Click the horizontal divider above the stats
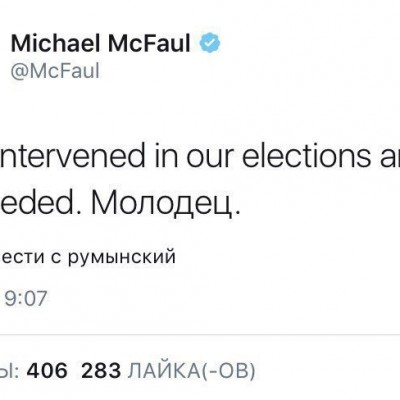The image size is (400, 400). pos(200,334)
